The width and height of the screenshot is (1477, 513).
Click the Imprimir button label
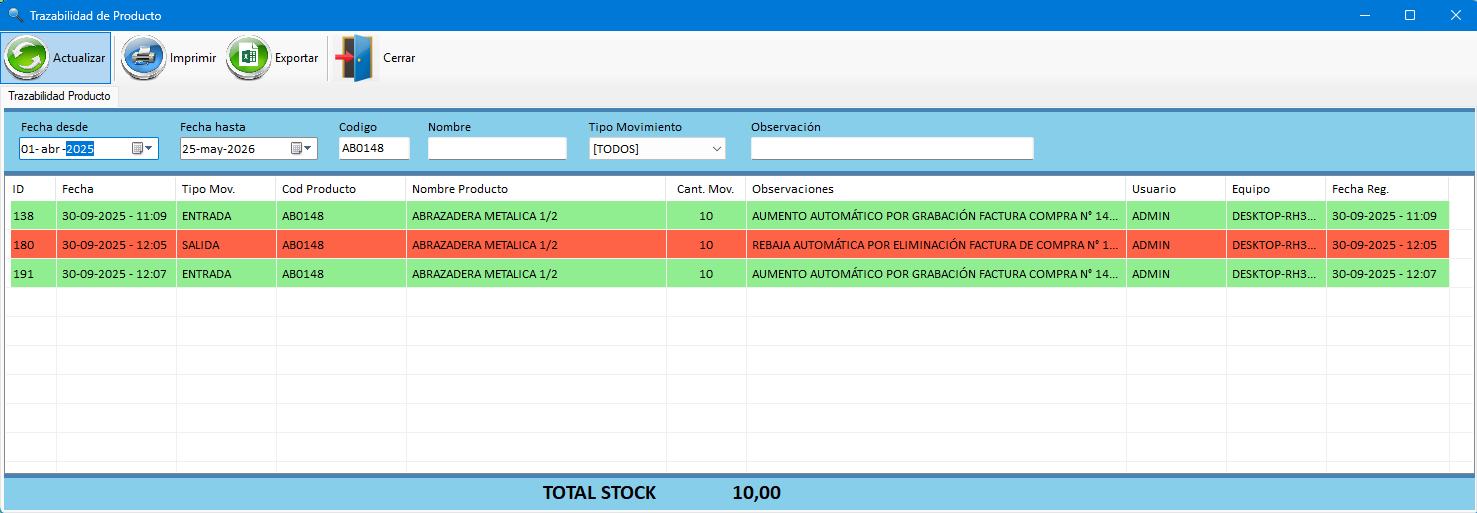coord(193,58)
